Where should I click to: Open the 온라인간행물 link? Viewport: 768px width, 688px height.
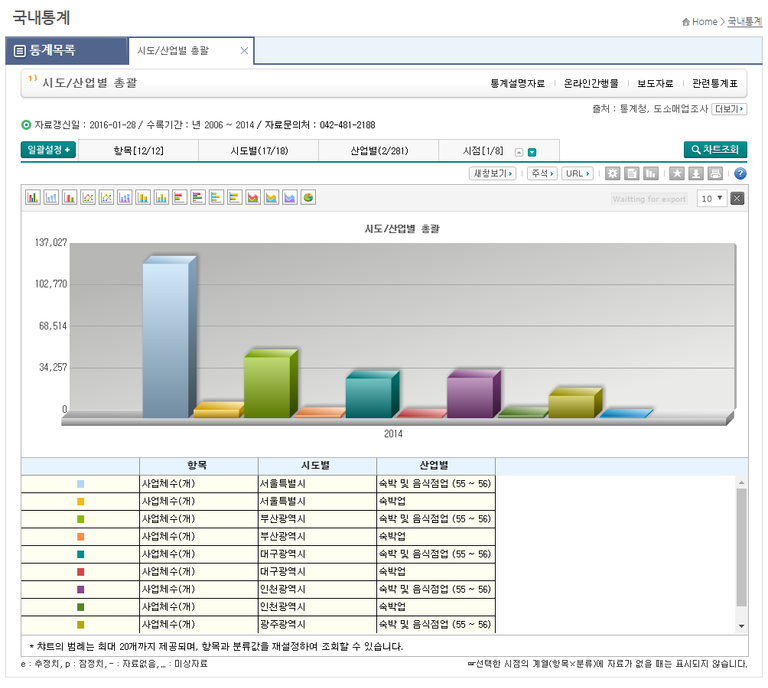point(591,83)
